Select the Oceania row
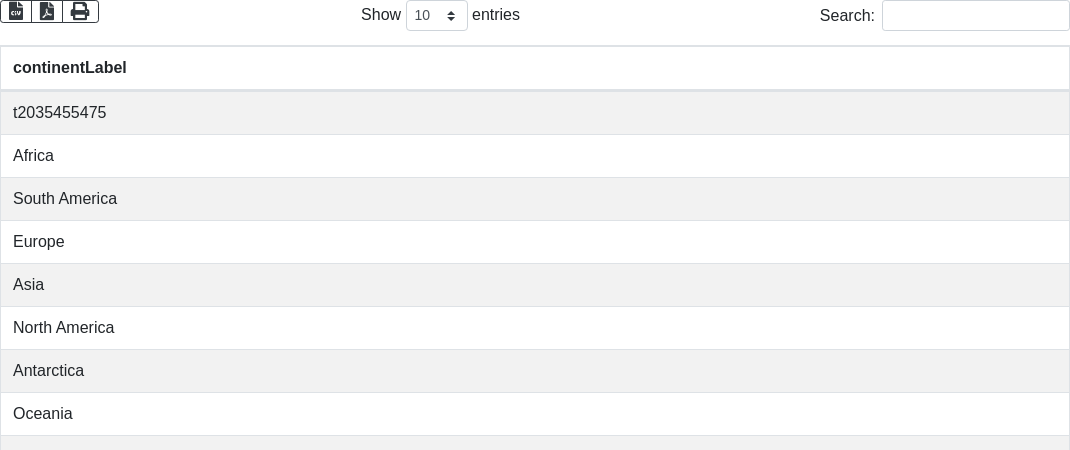The image size is (1070, 450). pos(535,414)
